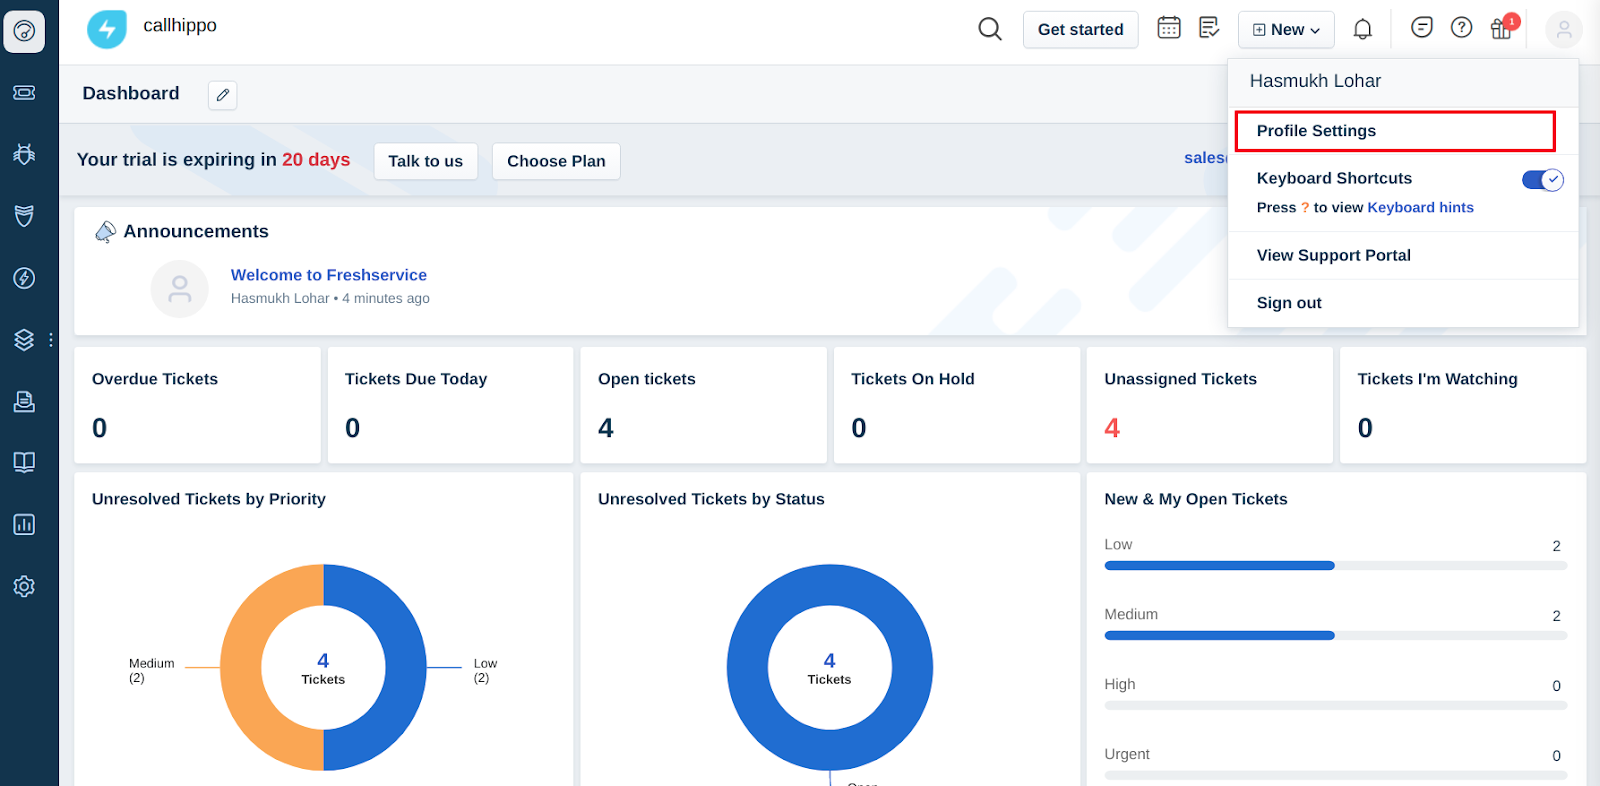Open the Tickets Due Today card
The width and height of the screenshot is (1600, 786).
pyautogui.click(x=450, y=405)
